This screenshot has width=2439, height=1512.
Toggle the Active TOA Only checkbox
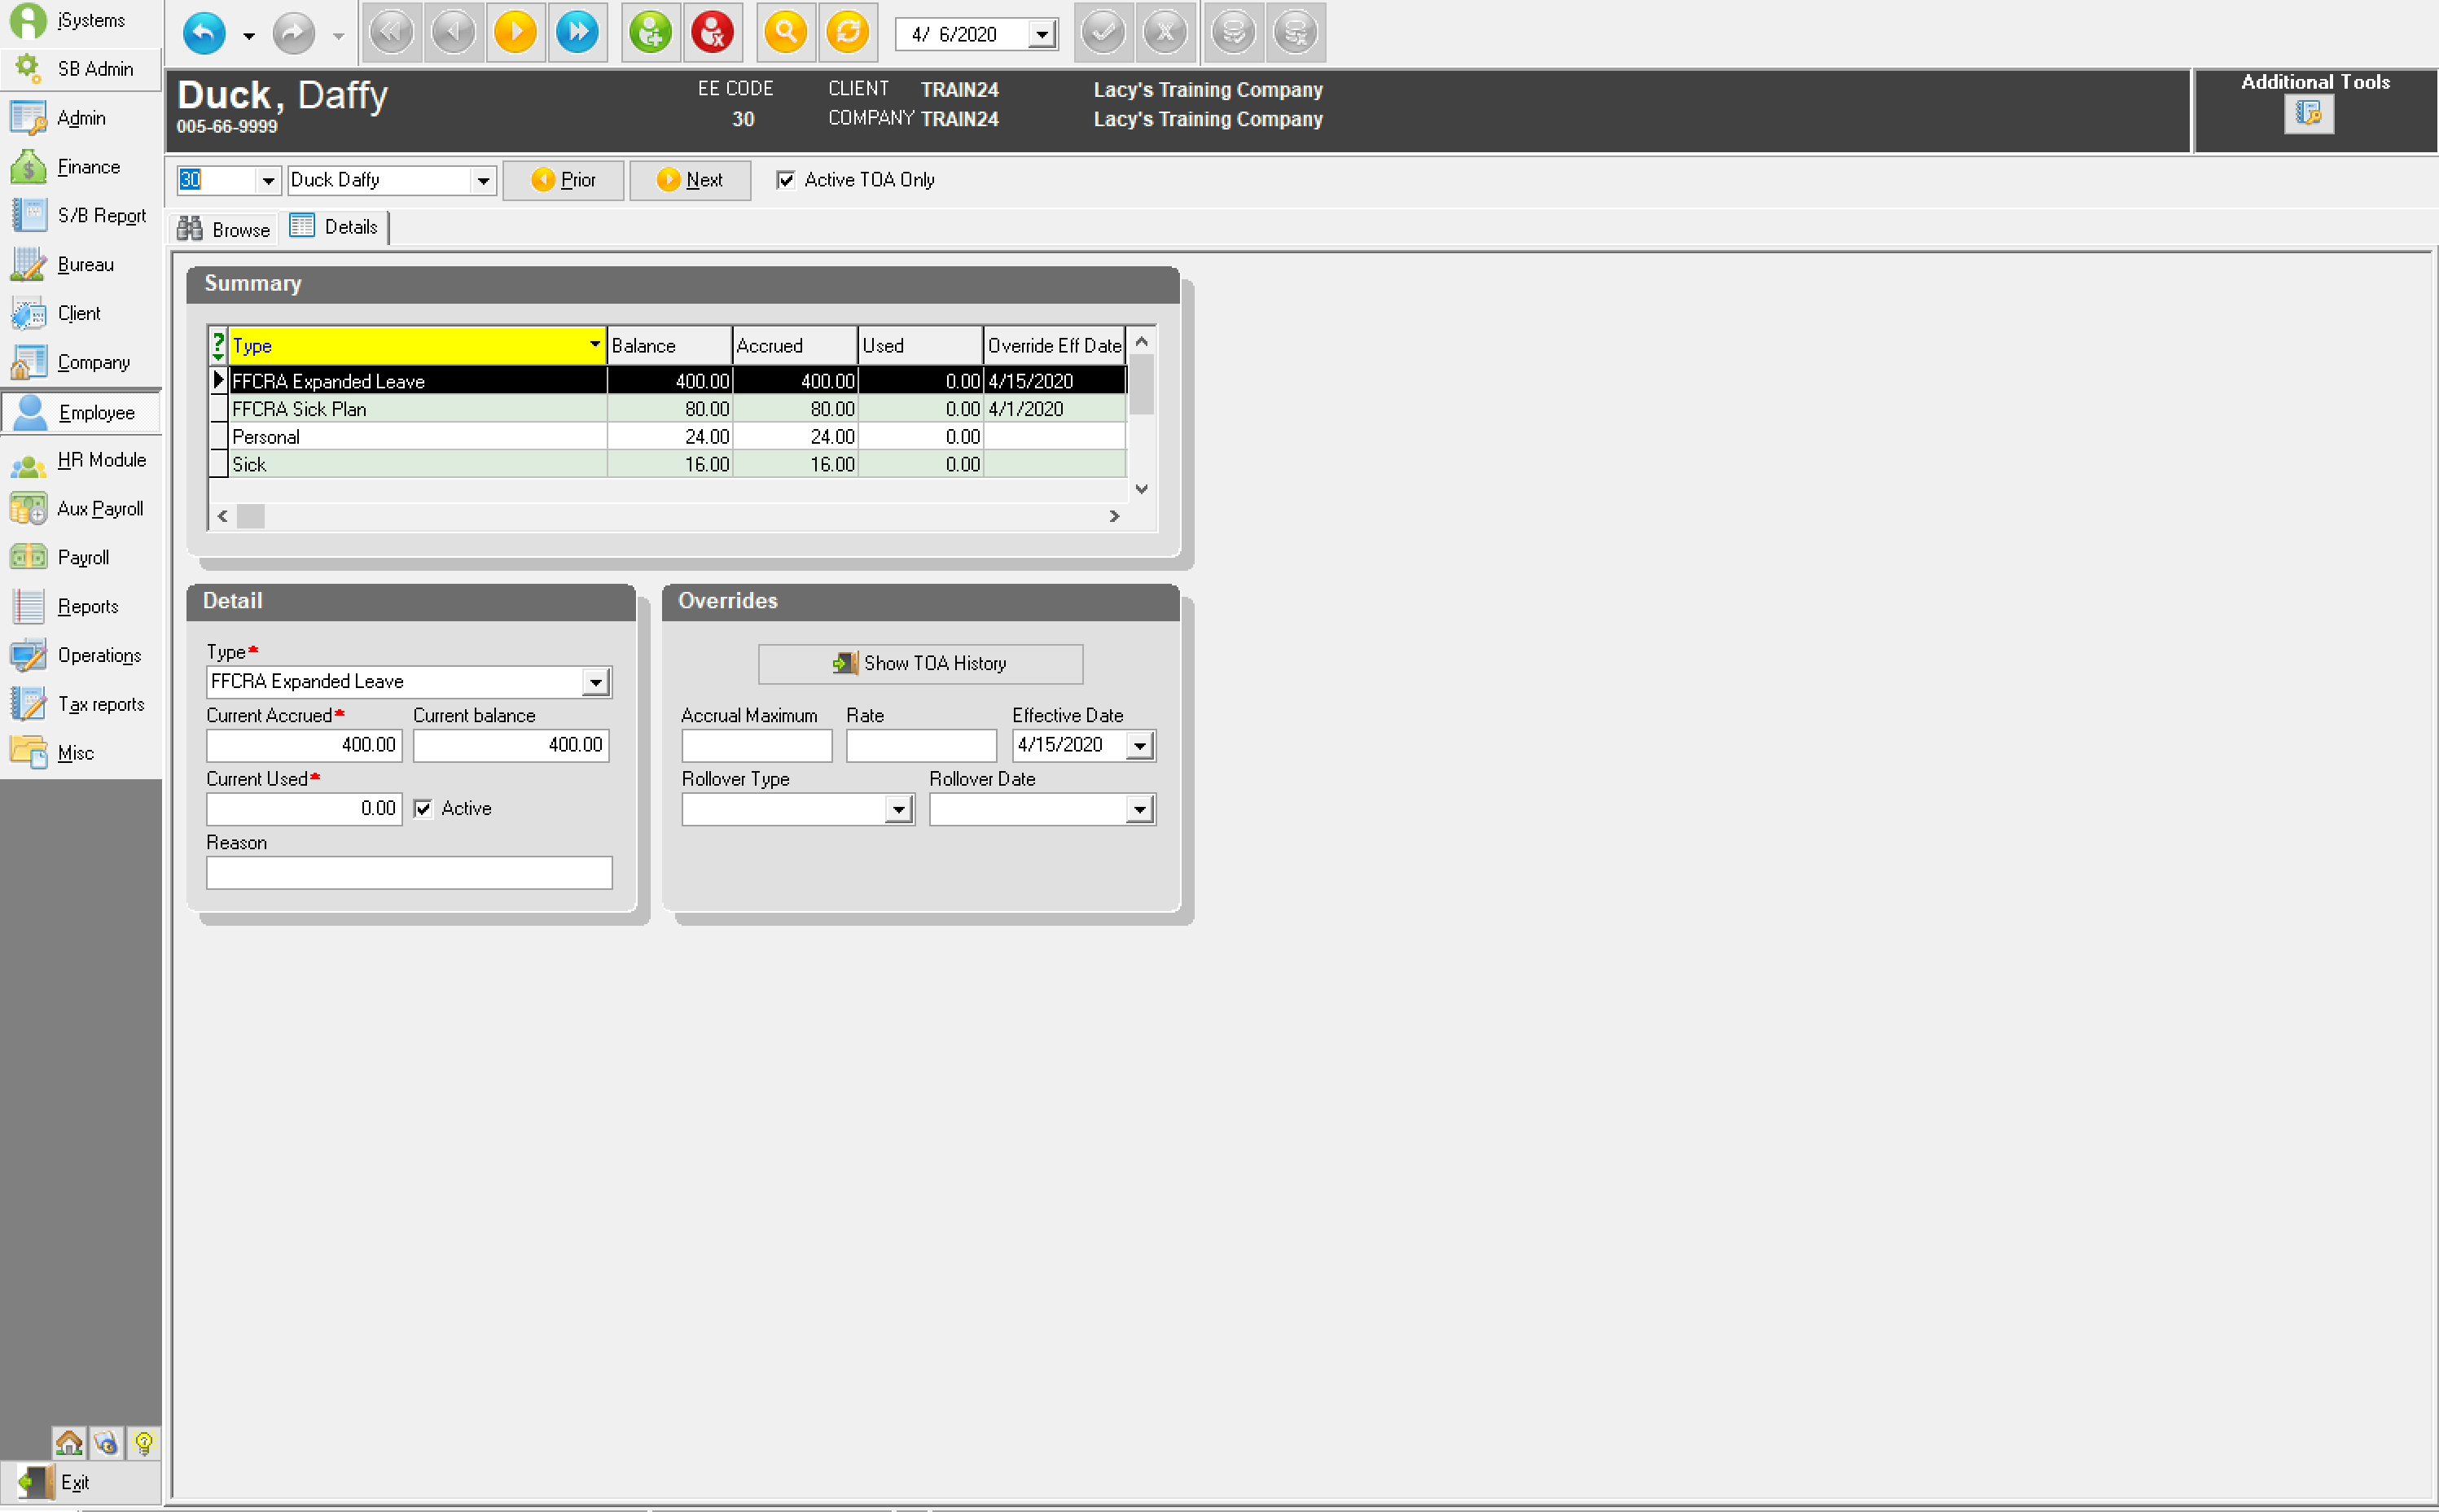pos(786,179)
